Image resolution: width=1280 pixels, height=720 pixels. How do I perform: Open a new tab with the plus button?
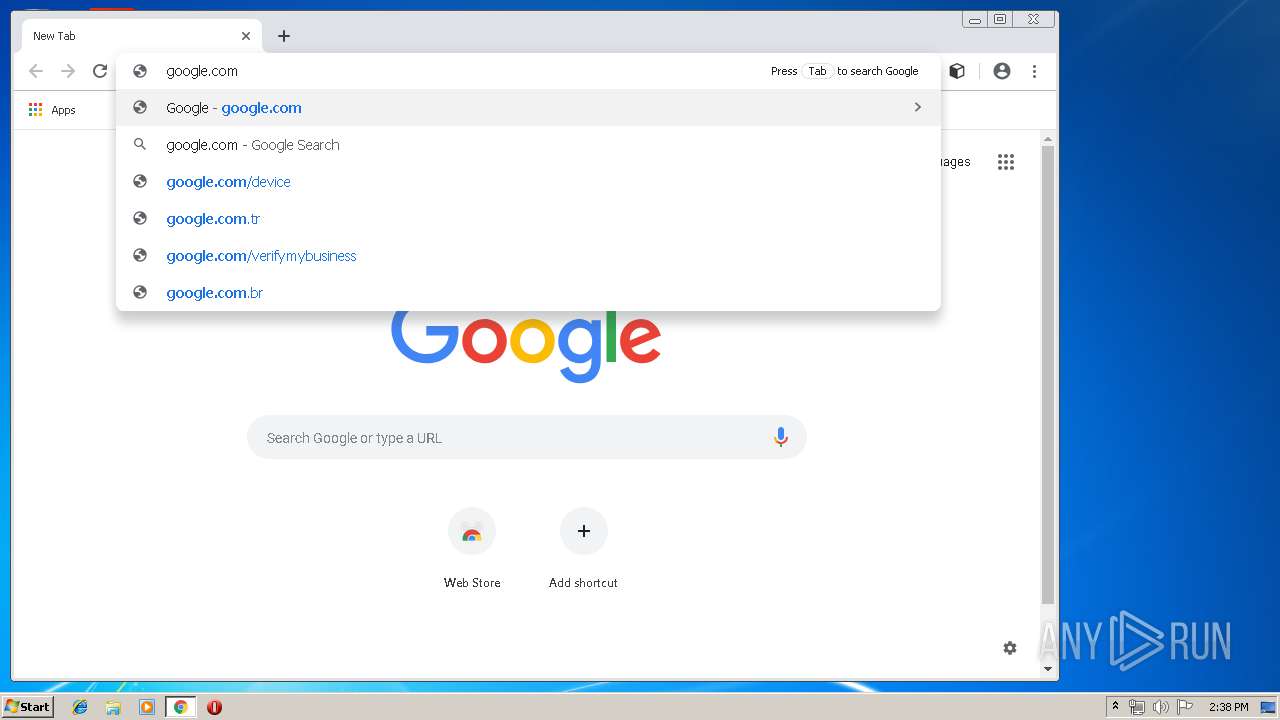(x=284, y=36)
